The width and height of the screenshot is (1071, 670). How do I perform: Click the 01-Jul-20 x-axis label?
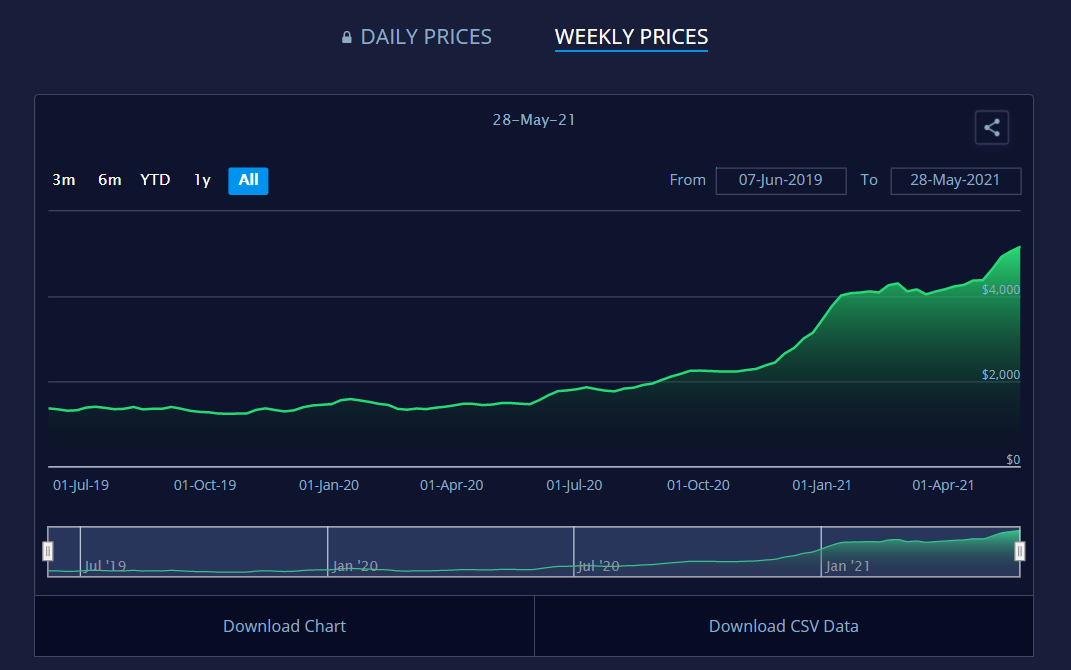574,485
